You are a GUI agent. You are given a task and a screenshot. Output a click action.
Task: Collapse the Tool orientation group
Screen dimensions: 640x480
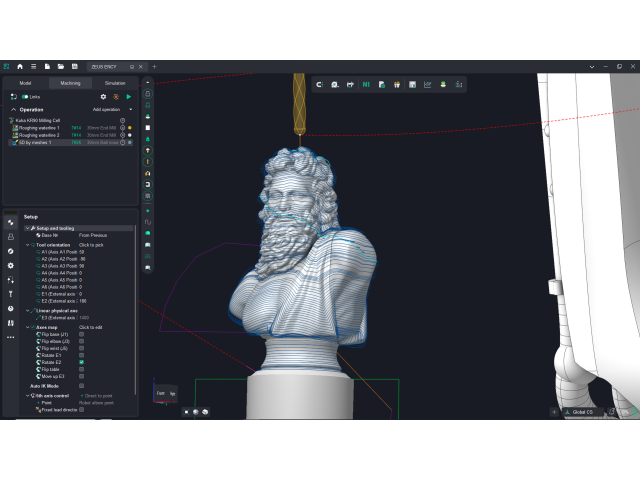(x=29, y=244)
